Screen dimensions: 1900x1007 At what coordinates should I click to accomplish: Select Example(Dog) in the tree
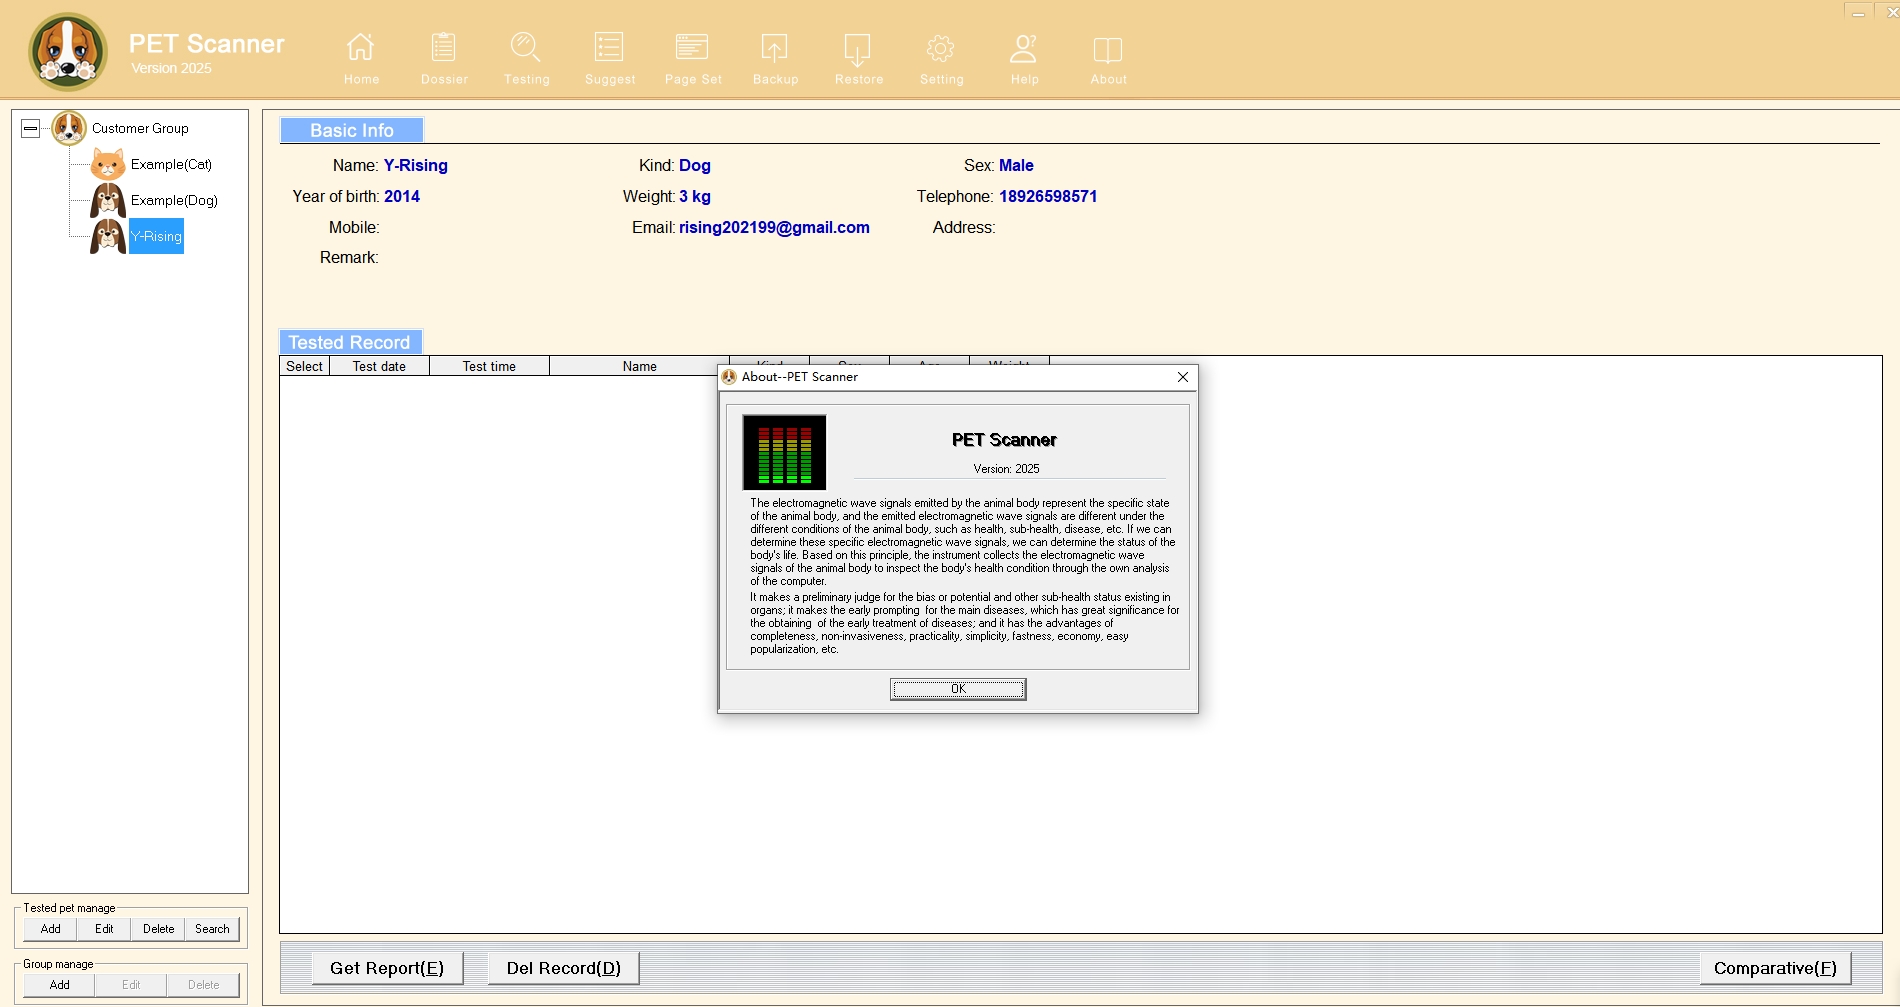click(x=174, y=200)
